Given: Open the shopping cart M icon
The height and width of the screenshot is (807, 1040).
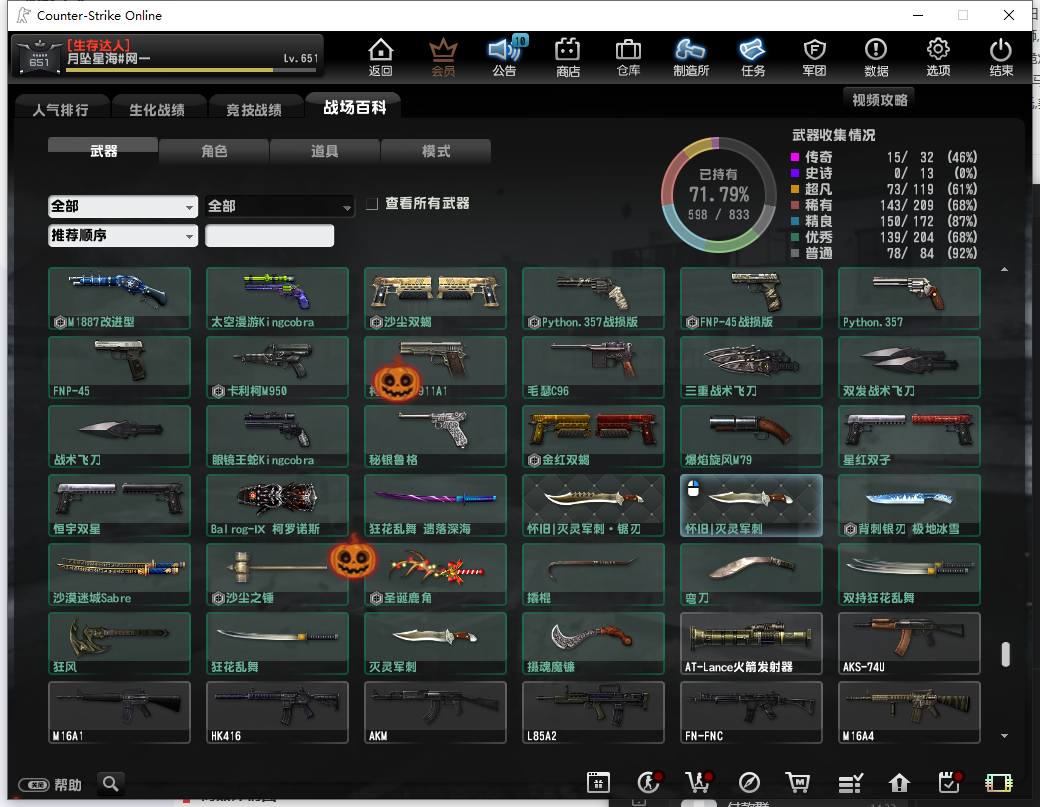Looking at the screenshot, I should (797, 782).
